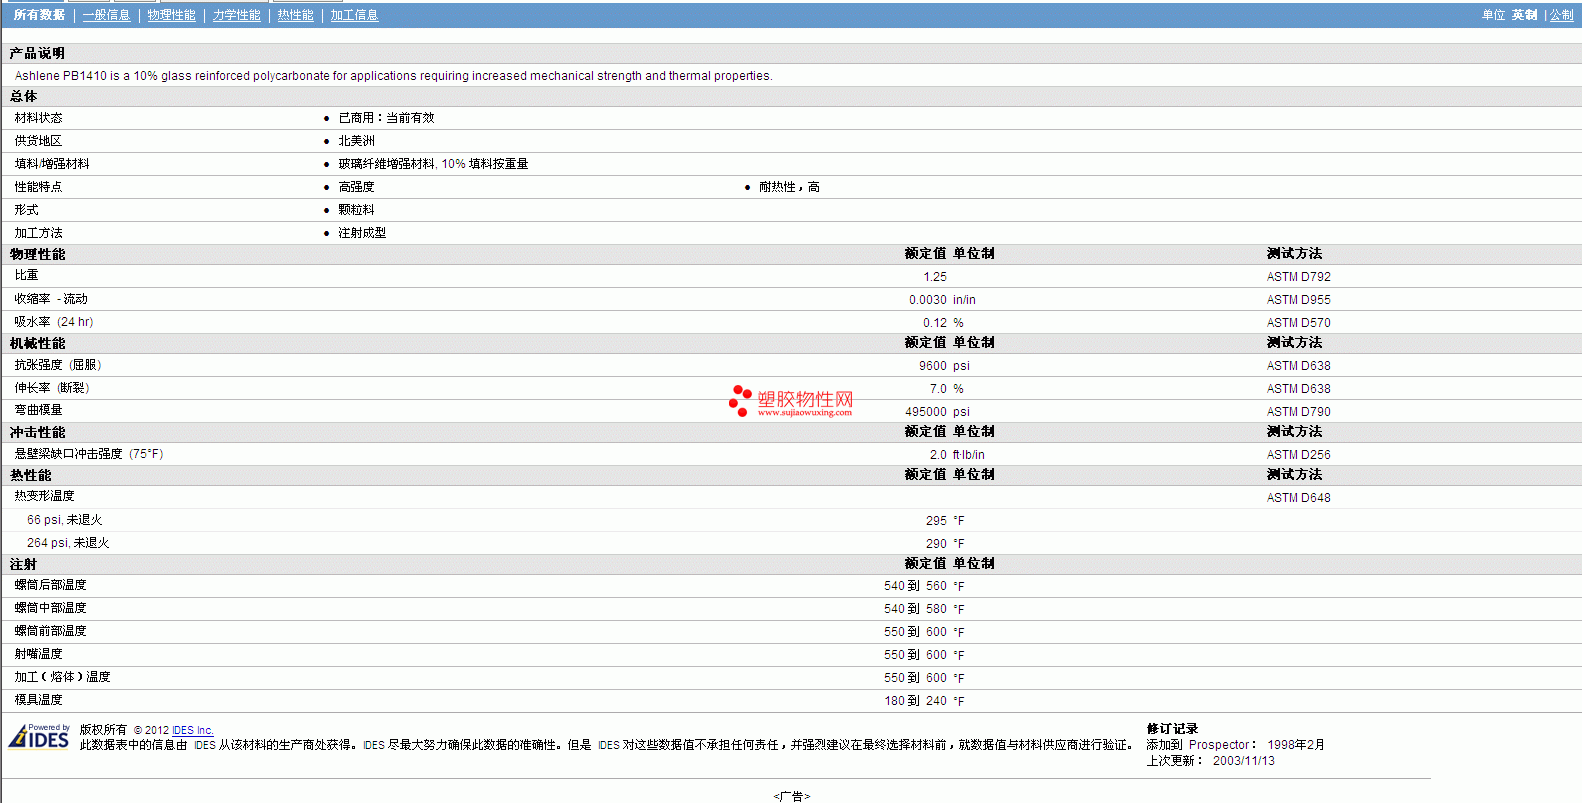
Task: Click the 供货地区 row label
Action: coord(38,141)
